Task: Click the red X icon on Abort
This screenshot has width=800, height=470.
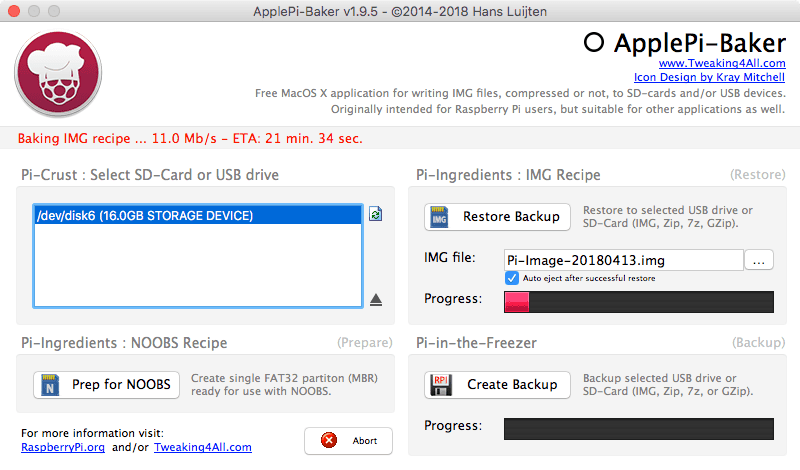Action: coord(326,441)
